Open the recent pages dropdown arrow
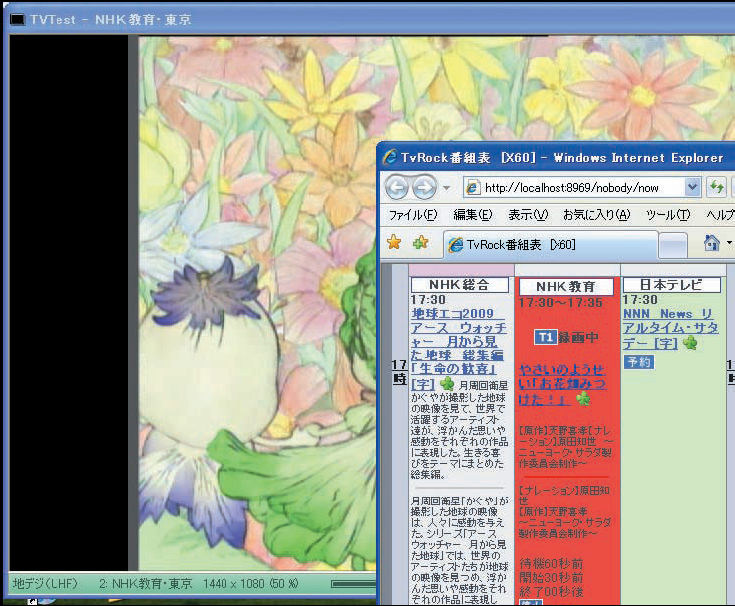This screenshot has height=606, width=735. [447, 188]
